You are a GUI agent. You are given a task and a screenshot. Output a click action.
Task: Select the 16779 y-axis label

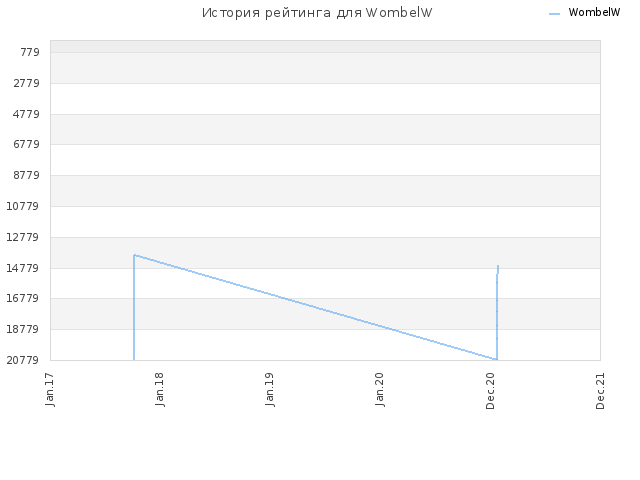pos(23,298)
